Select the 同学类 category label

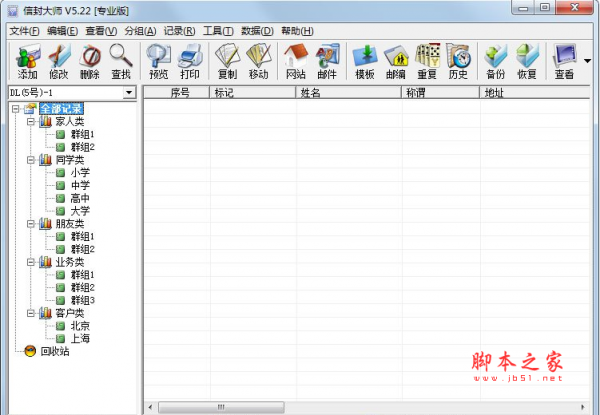pos(70,160)
